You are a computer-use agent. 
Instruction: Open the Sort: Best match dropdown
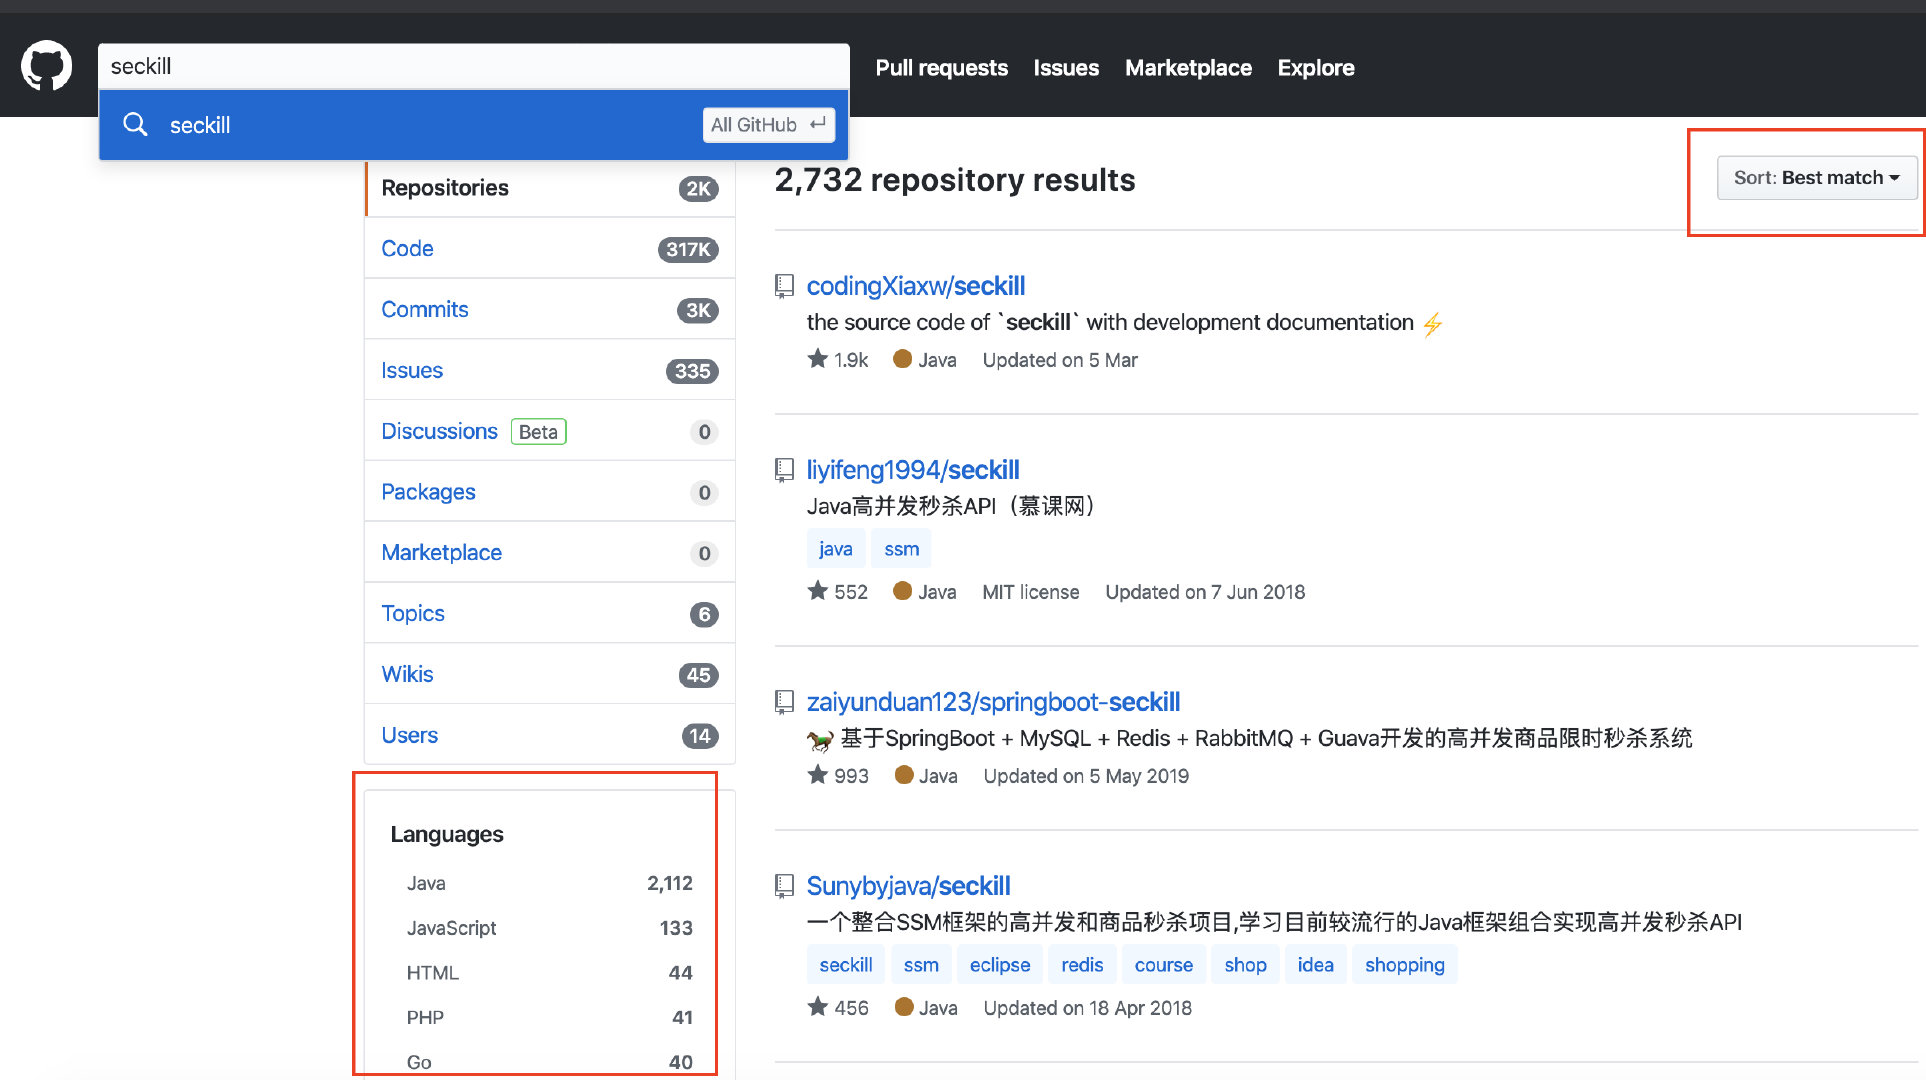coord(1816,178)
